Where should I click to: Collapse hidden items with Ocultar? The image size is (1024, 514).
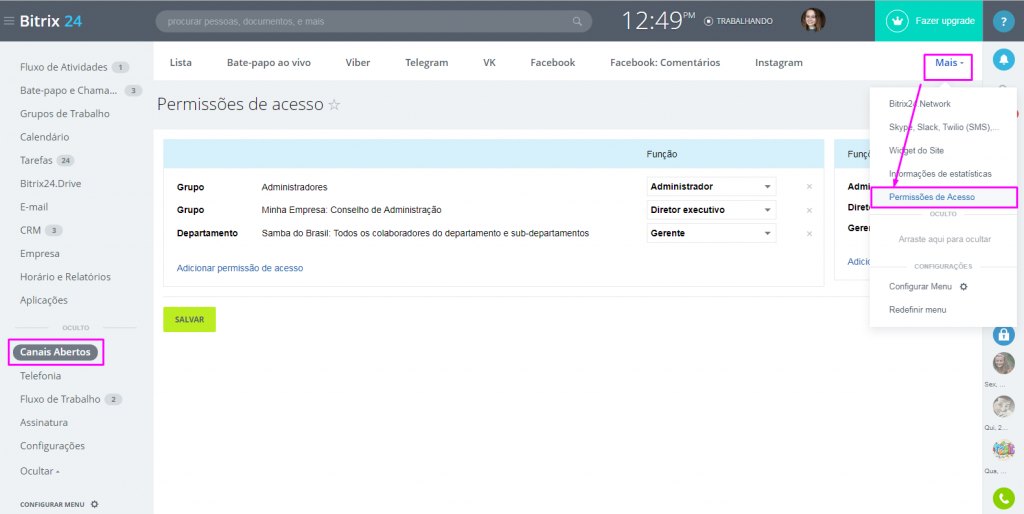point(40,471)
